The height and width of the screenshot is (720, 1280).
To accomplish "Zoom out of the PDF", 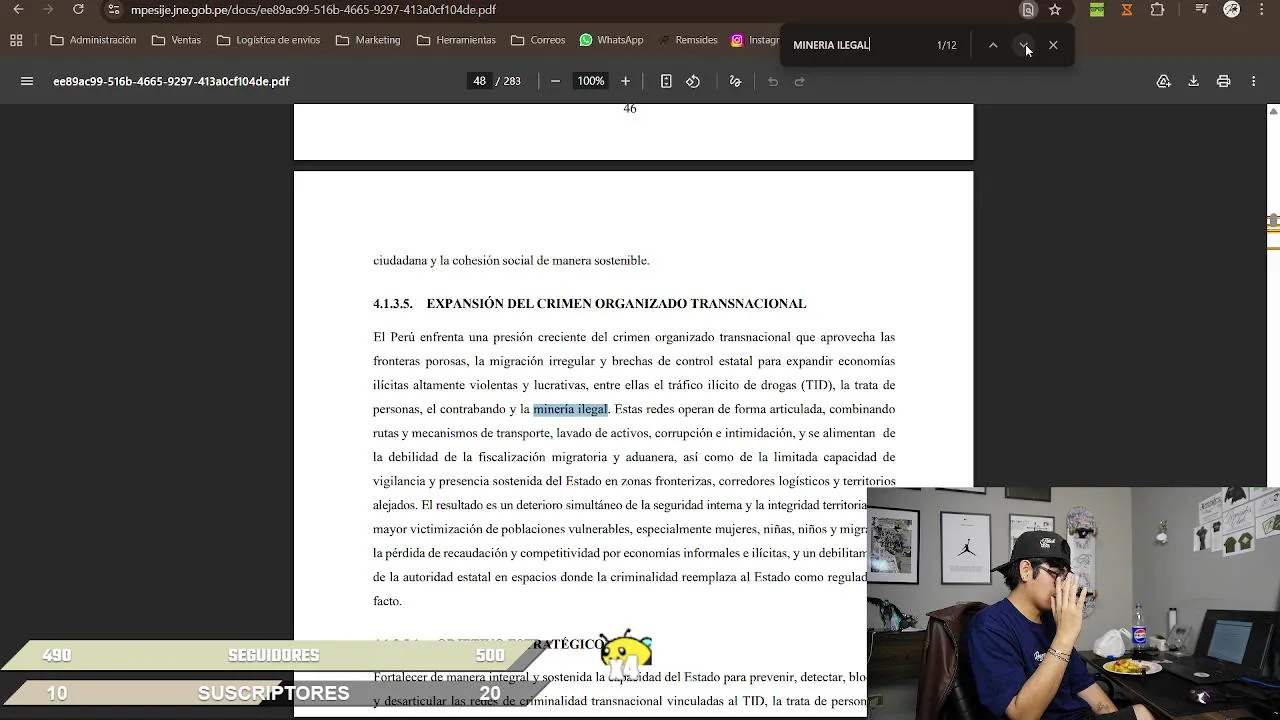I will click(556, 81).
